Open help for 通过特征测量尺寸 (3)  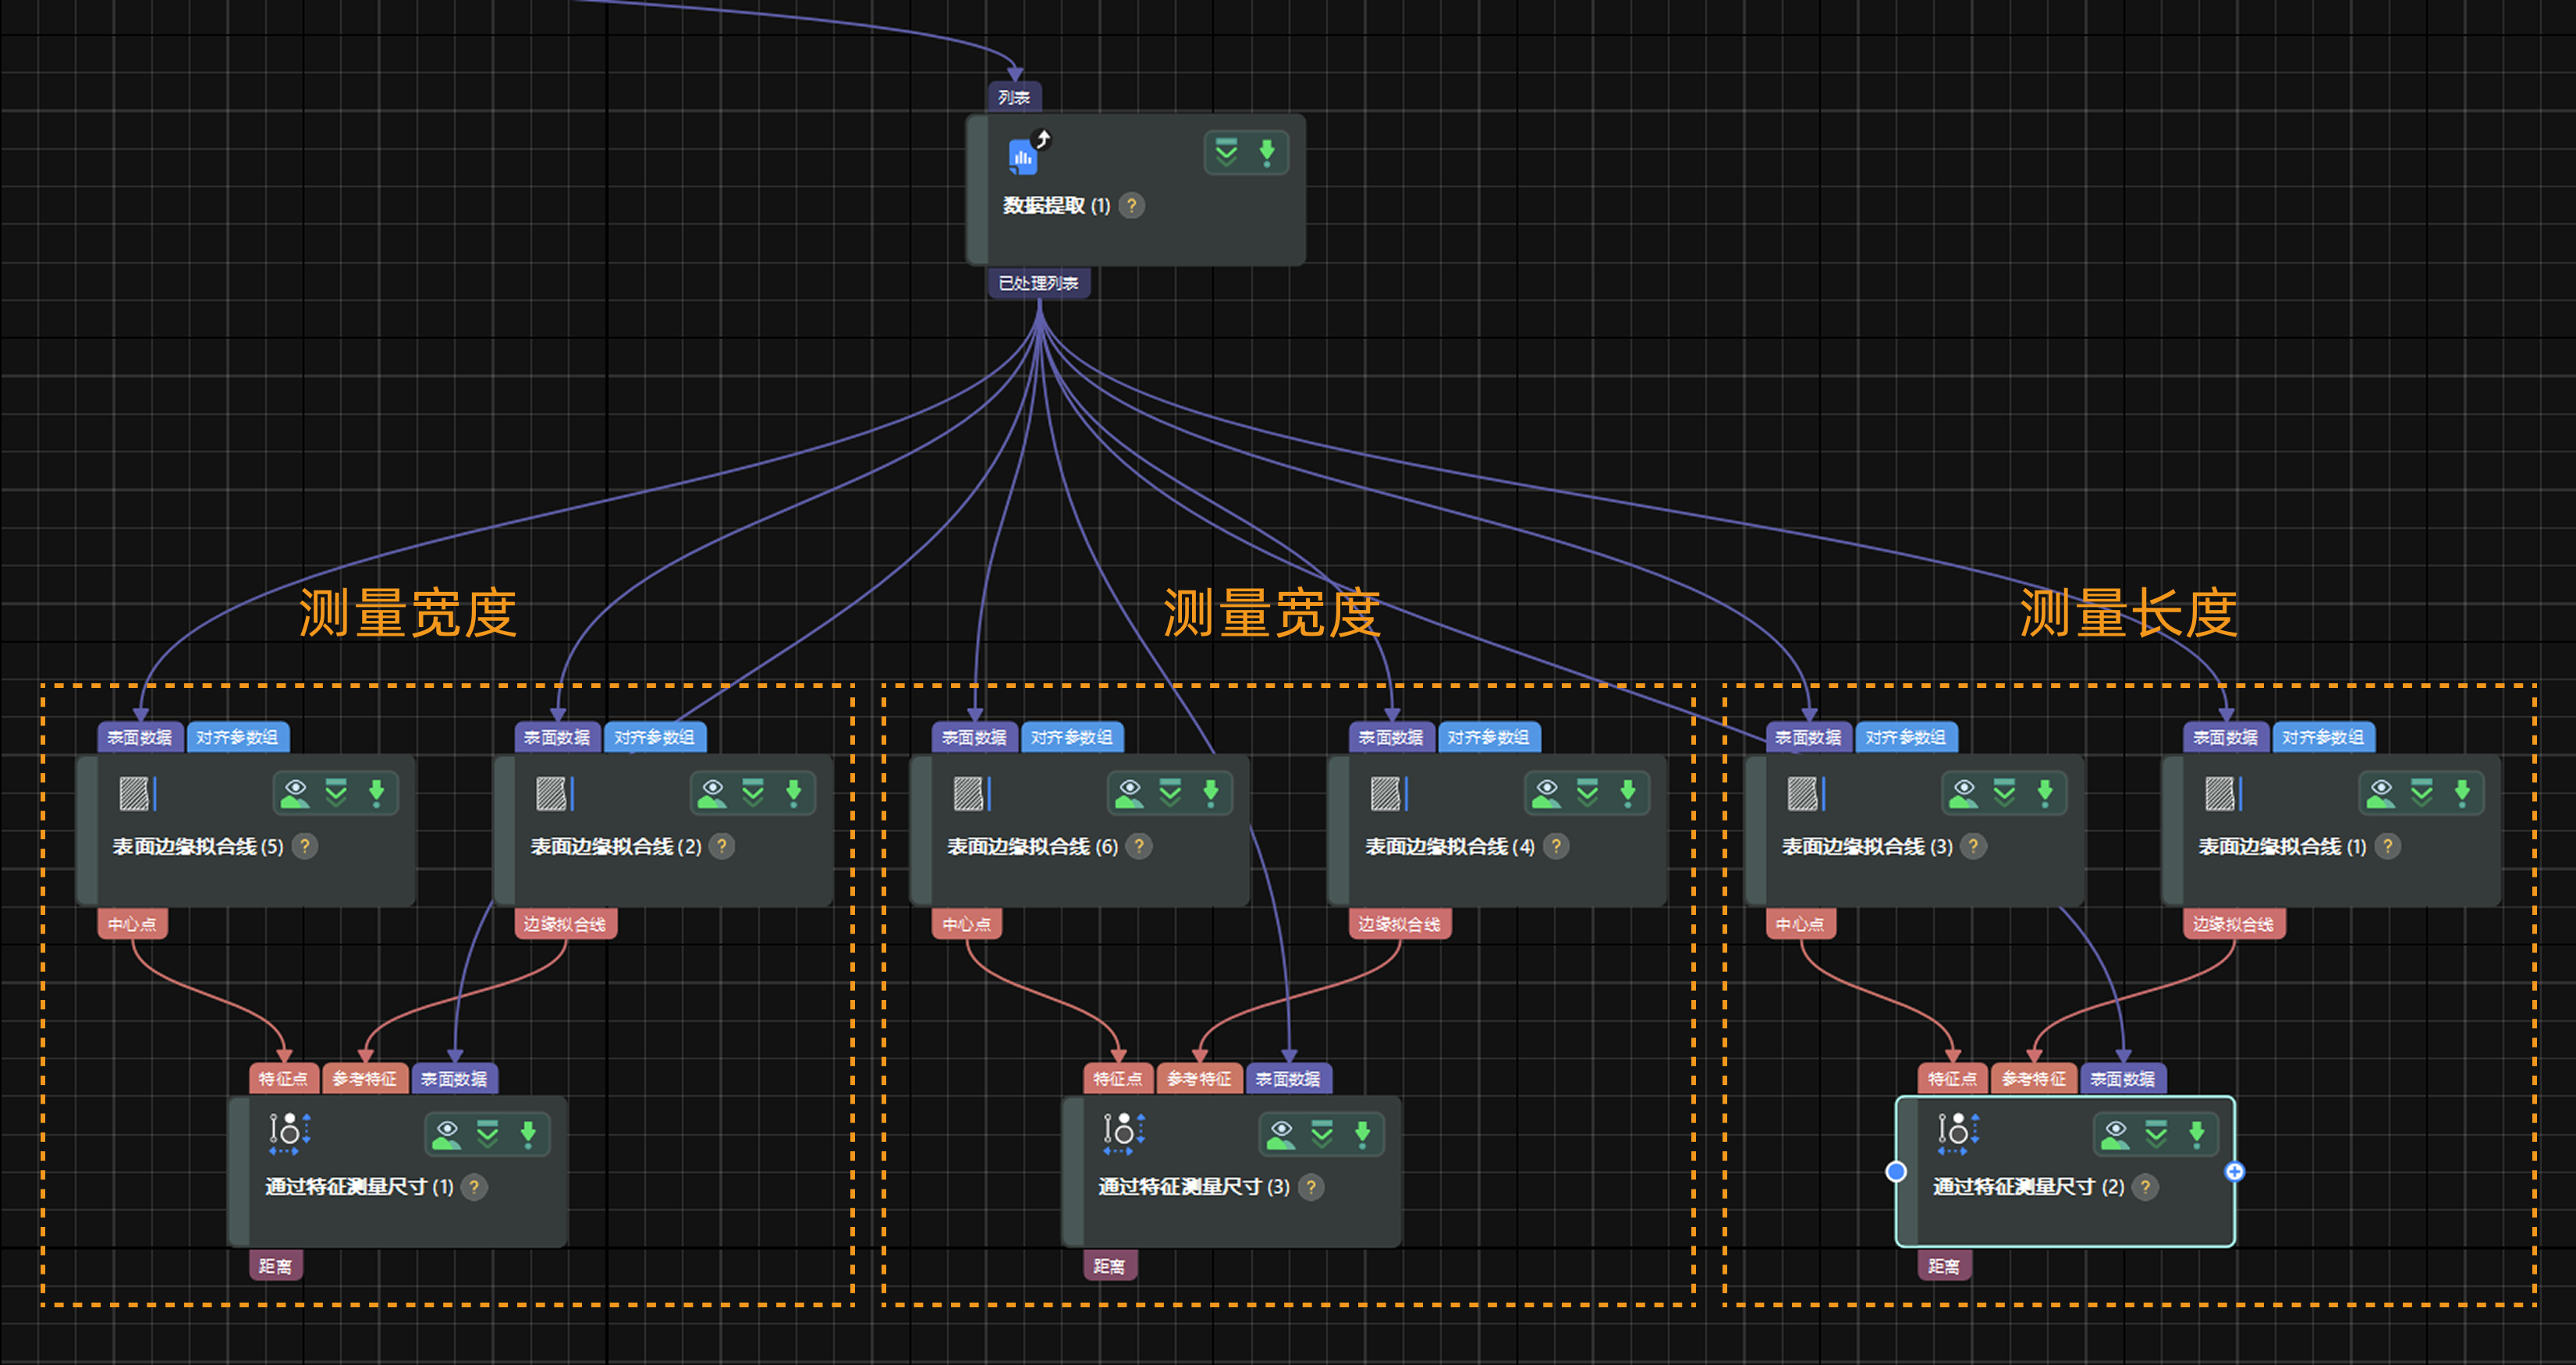tap(1310, 1187)
